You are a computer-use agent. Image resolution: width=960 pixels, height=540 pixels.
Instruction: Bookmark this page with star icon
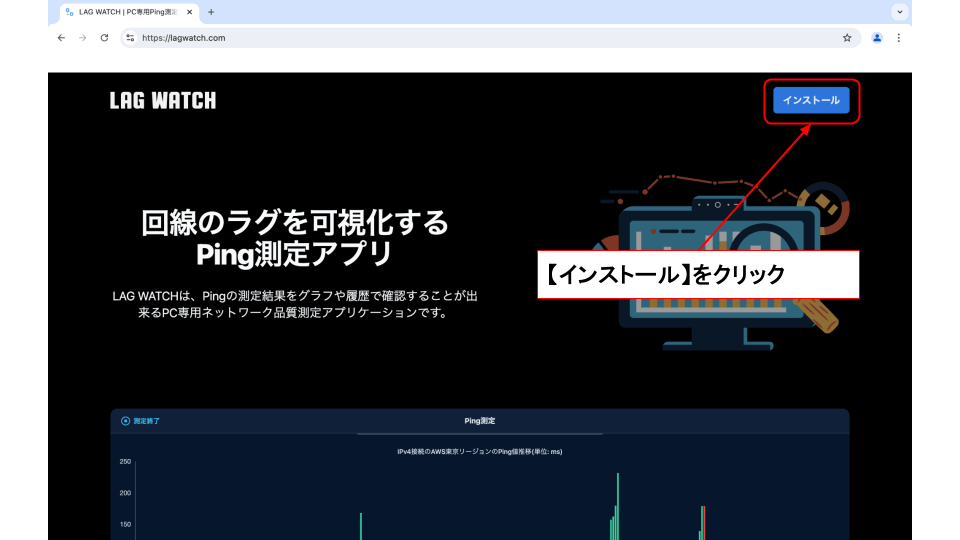(847, 38)
